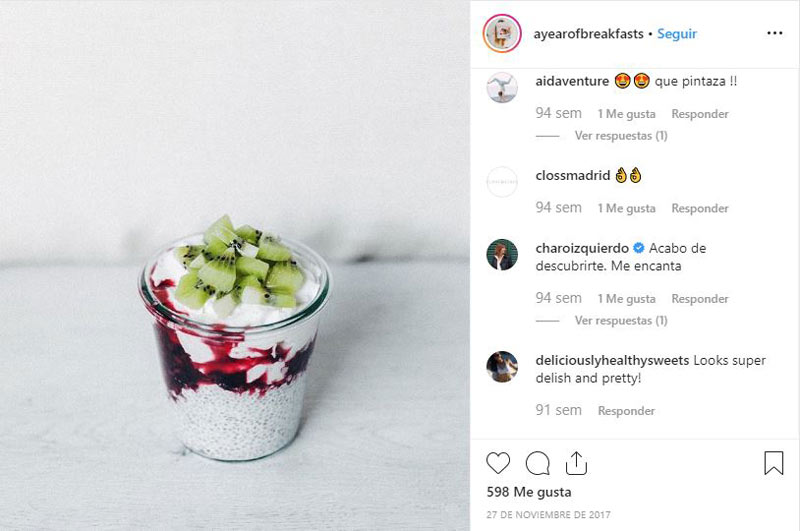This screenshot has width=800, height=531.
Task: Open the ayearofbreakfasts username link
Action: pyautogui.click(x=588, y=34)
